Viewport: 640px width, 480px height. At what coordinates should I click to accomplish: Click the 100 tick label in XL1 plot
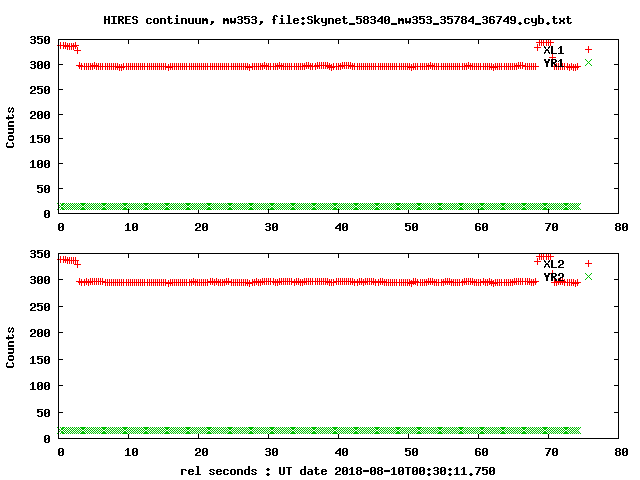point(40,164)
